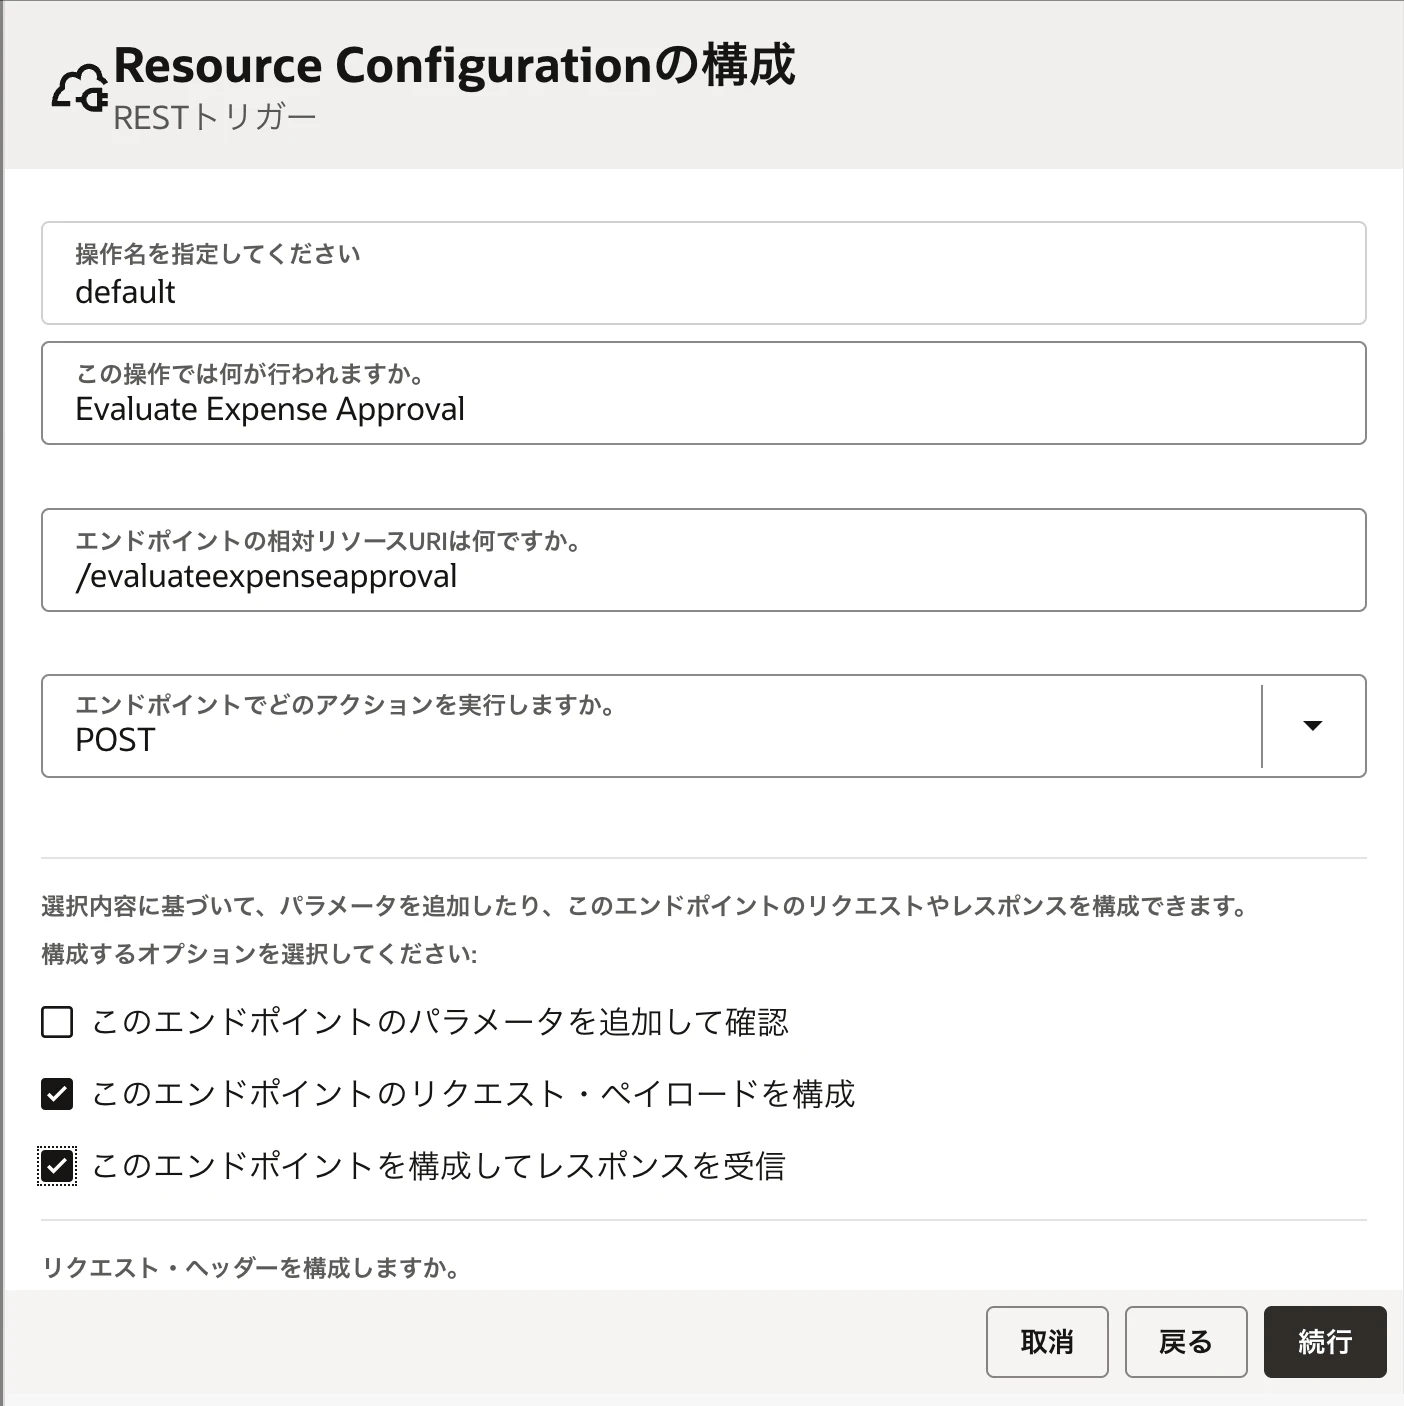Enable the endpoint parameters checkbox (パラメータを追加して確認)

pos(57,1022)
